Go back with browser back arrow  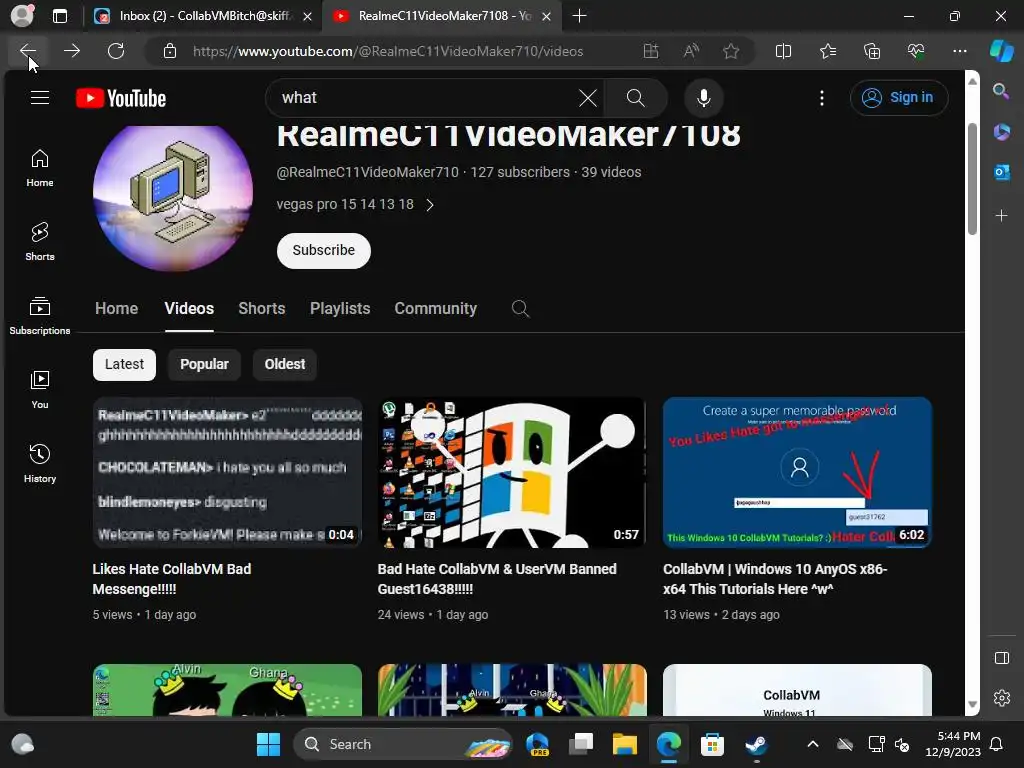pos(27,51)
